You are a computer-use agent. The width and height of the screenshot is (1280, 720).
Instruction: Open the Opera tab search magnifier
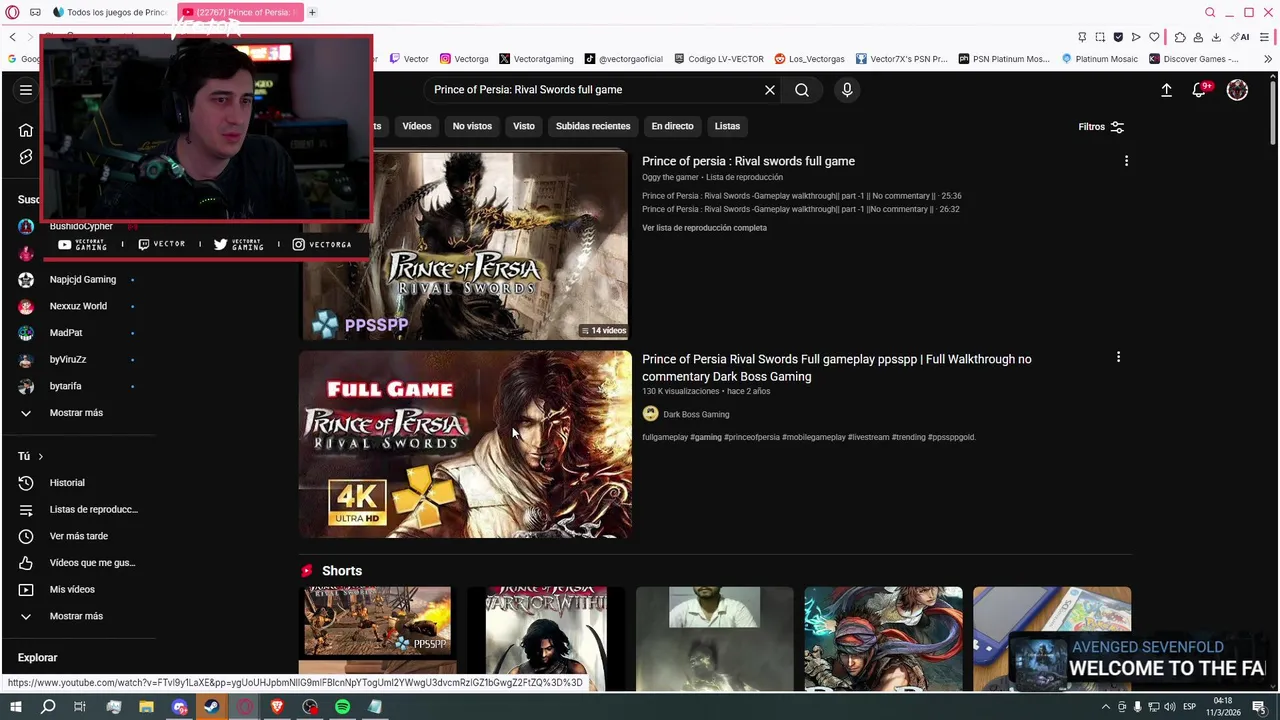pos(1210,12)
